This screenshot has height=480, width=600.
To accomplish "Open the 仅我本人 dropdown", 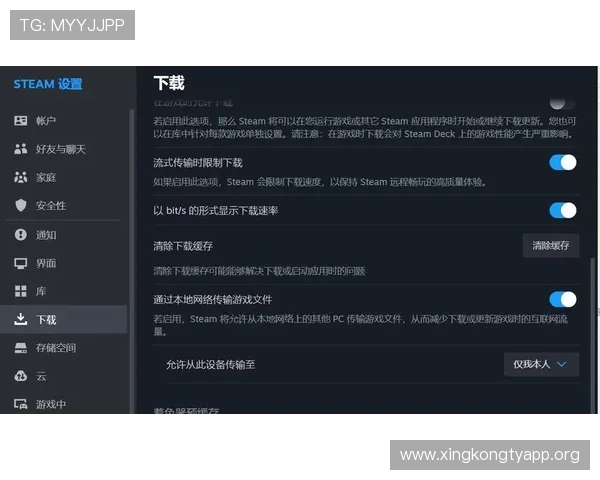I will point(541,364).
